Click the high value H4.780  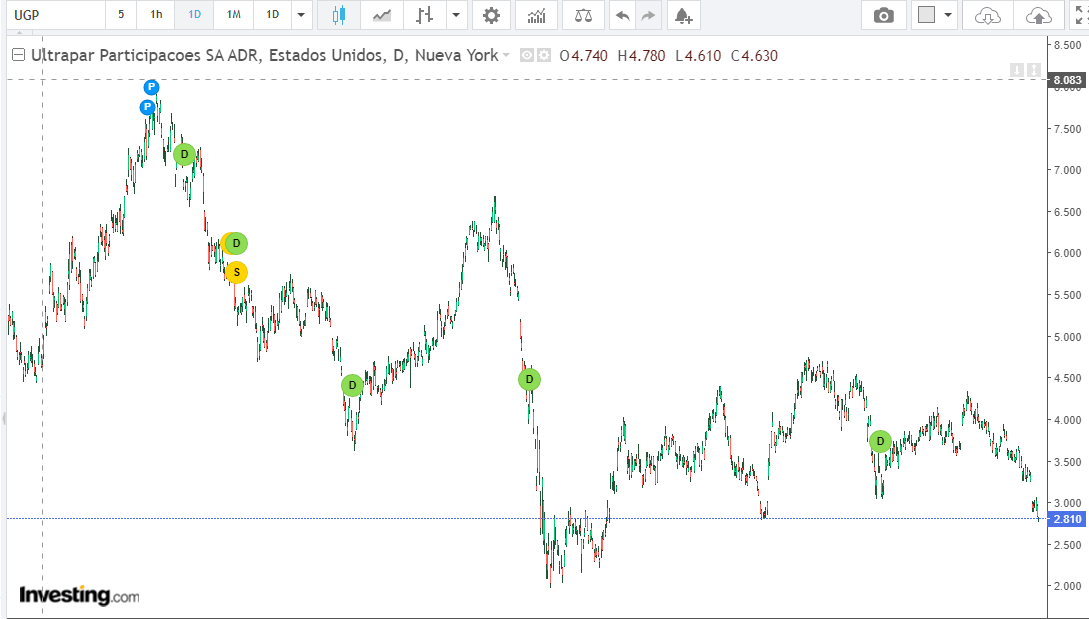[x=641, y=56]
